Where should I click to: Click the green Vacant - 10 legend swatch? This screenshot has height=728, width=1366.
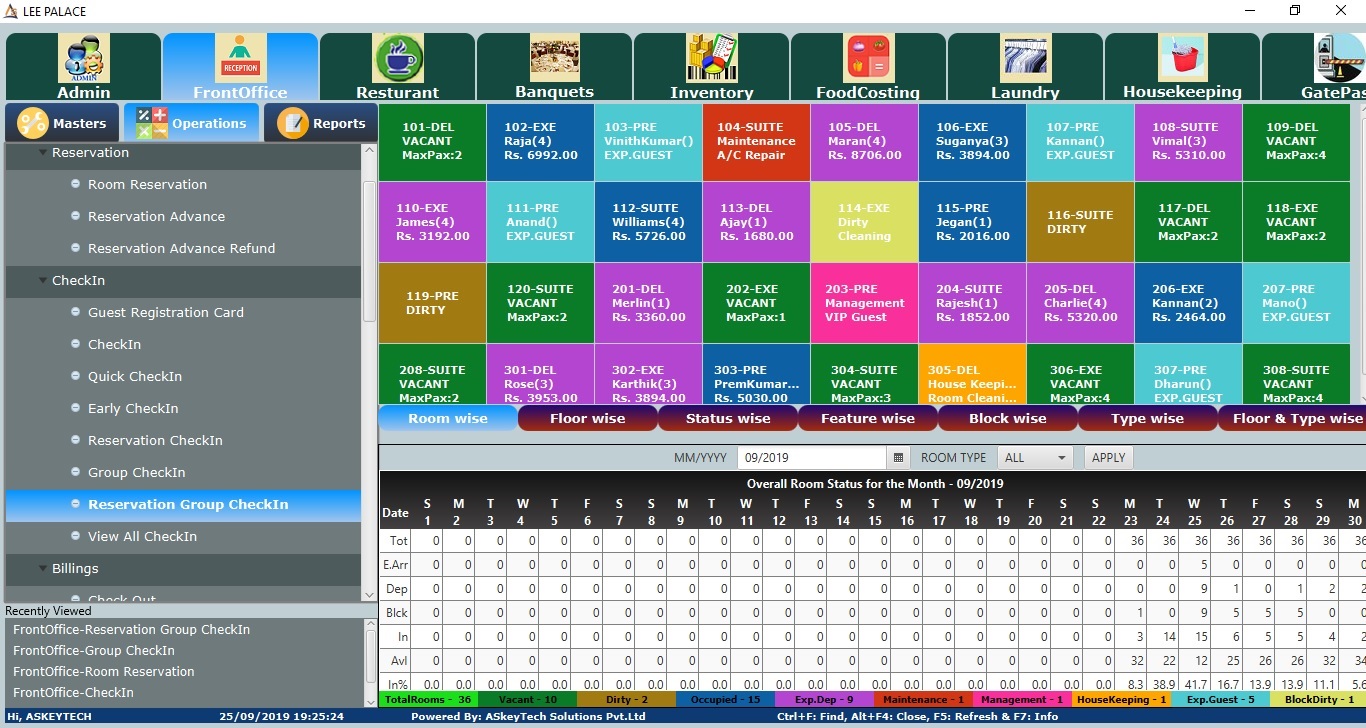tap(527, 700)
